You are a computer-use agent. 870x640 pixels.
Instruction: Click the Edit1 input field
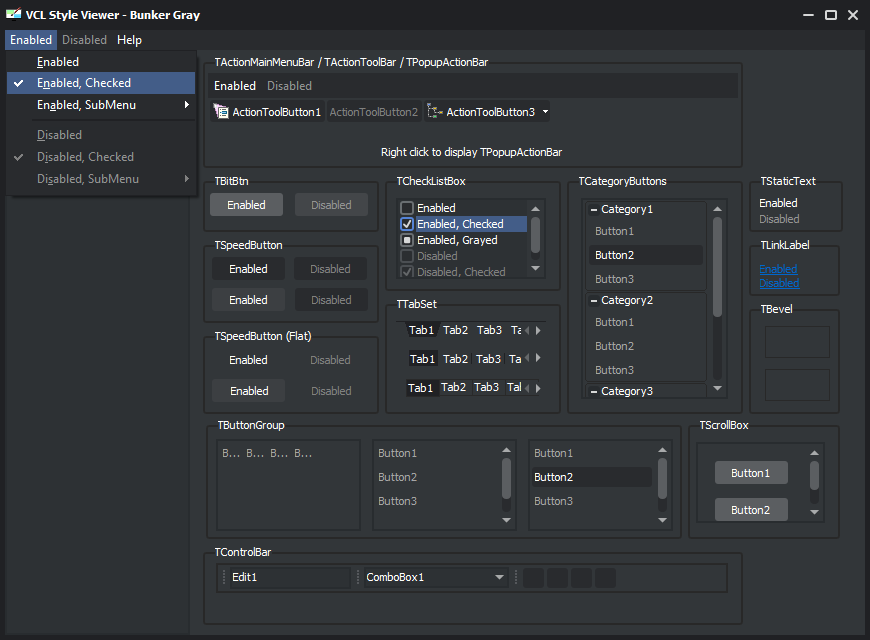pyautogui.click(x=290, y=577)
